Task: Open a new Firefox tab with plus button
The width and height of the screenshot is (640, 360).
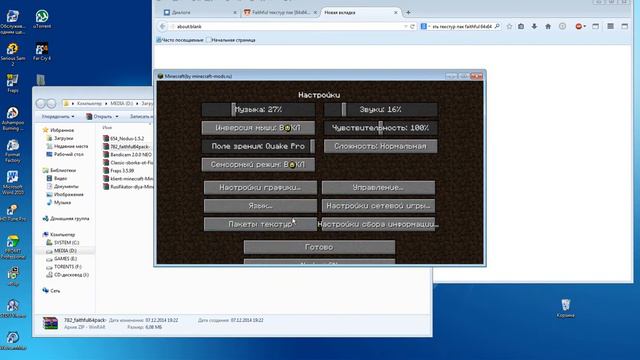Action: (408, 13)
